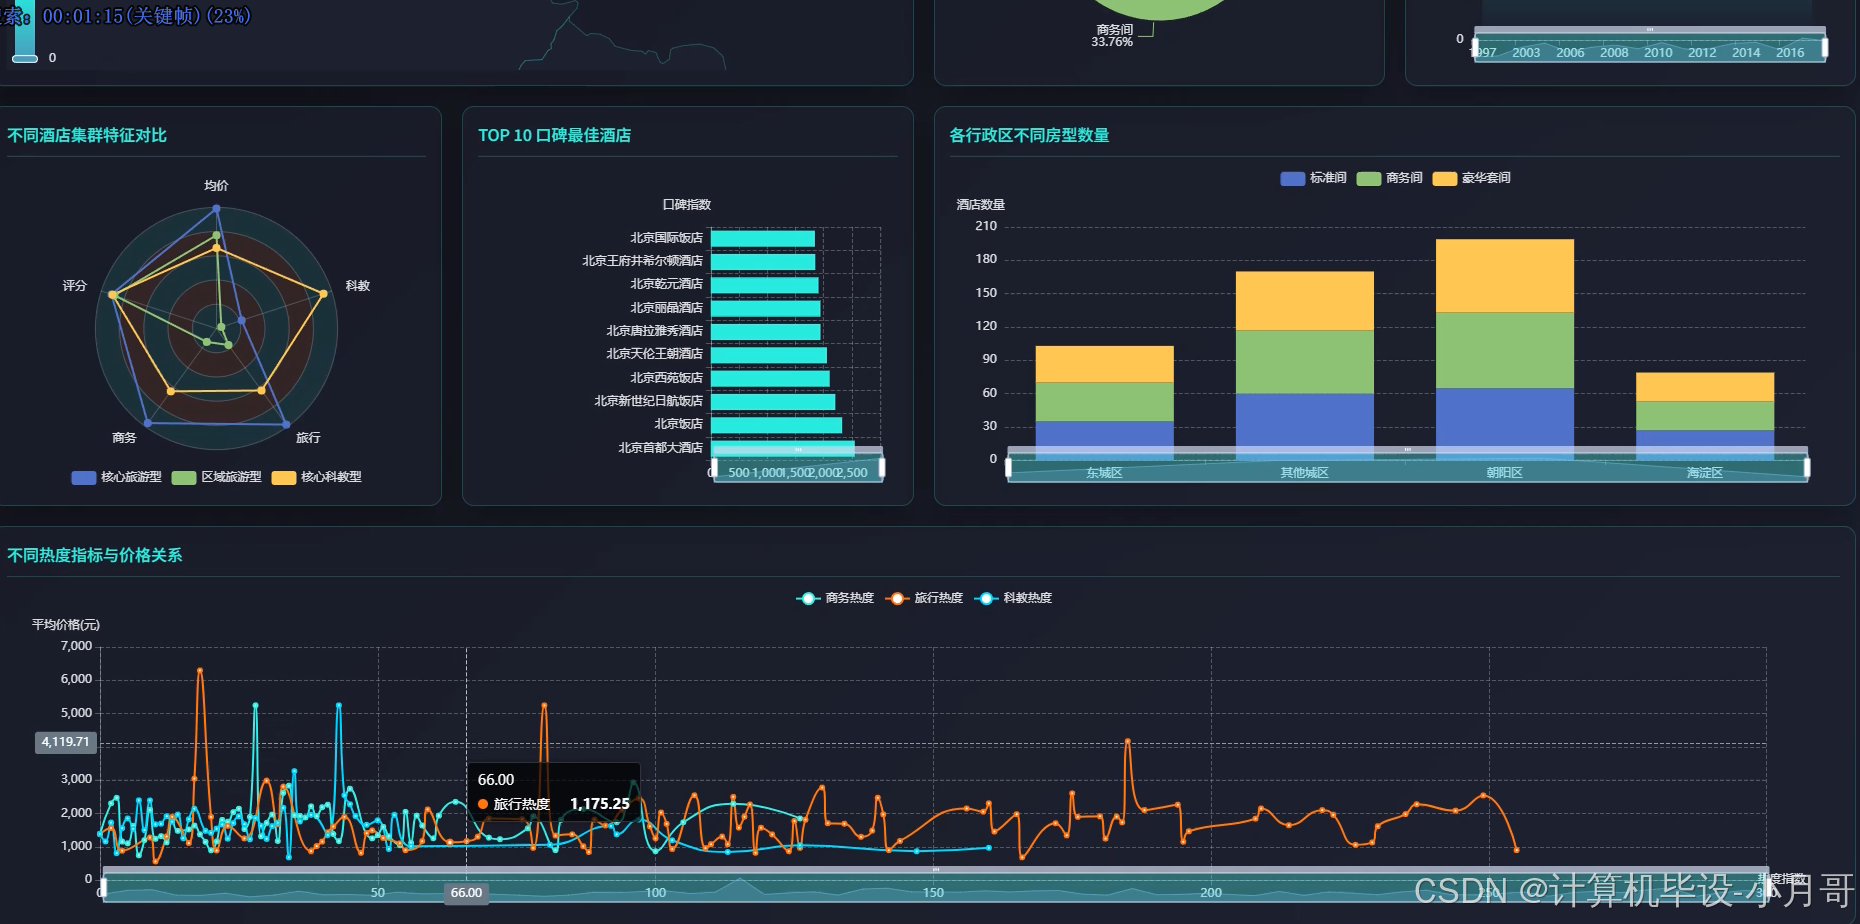Image resolution: width=1860 pixels, height=924 pixels.
Task: Click the 海淀区 x-axis label
Action: (x=1704, y=473)
